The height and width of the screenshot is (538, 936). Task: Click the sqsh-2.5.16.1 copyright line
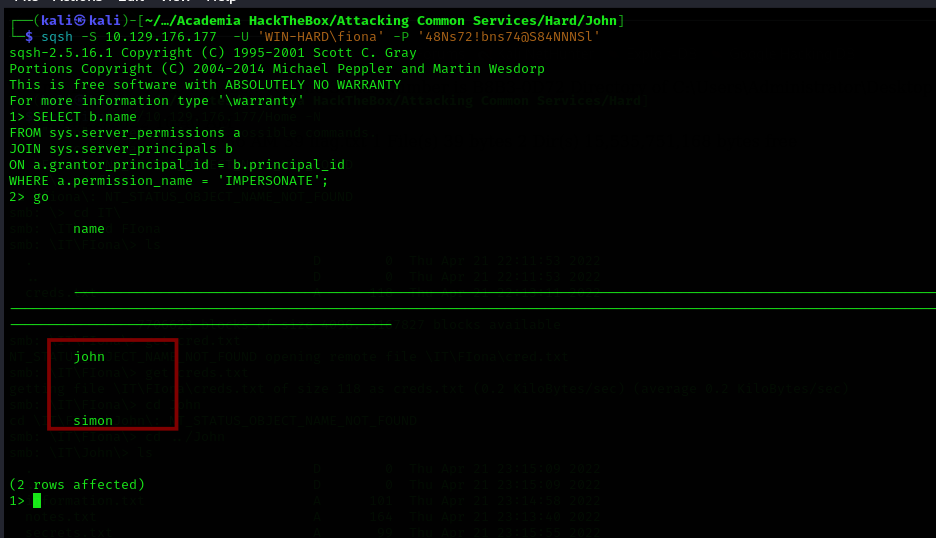[199, 52]
